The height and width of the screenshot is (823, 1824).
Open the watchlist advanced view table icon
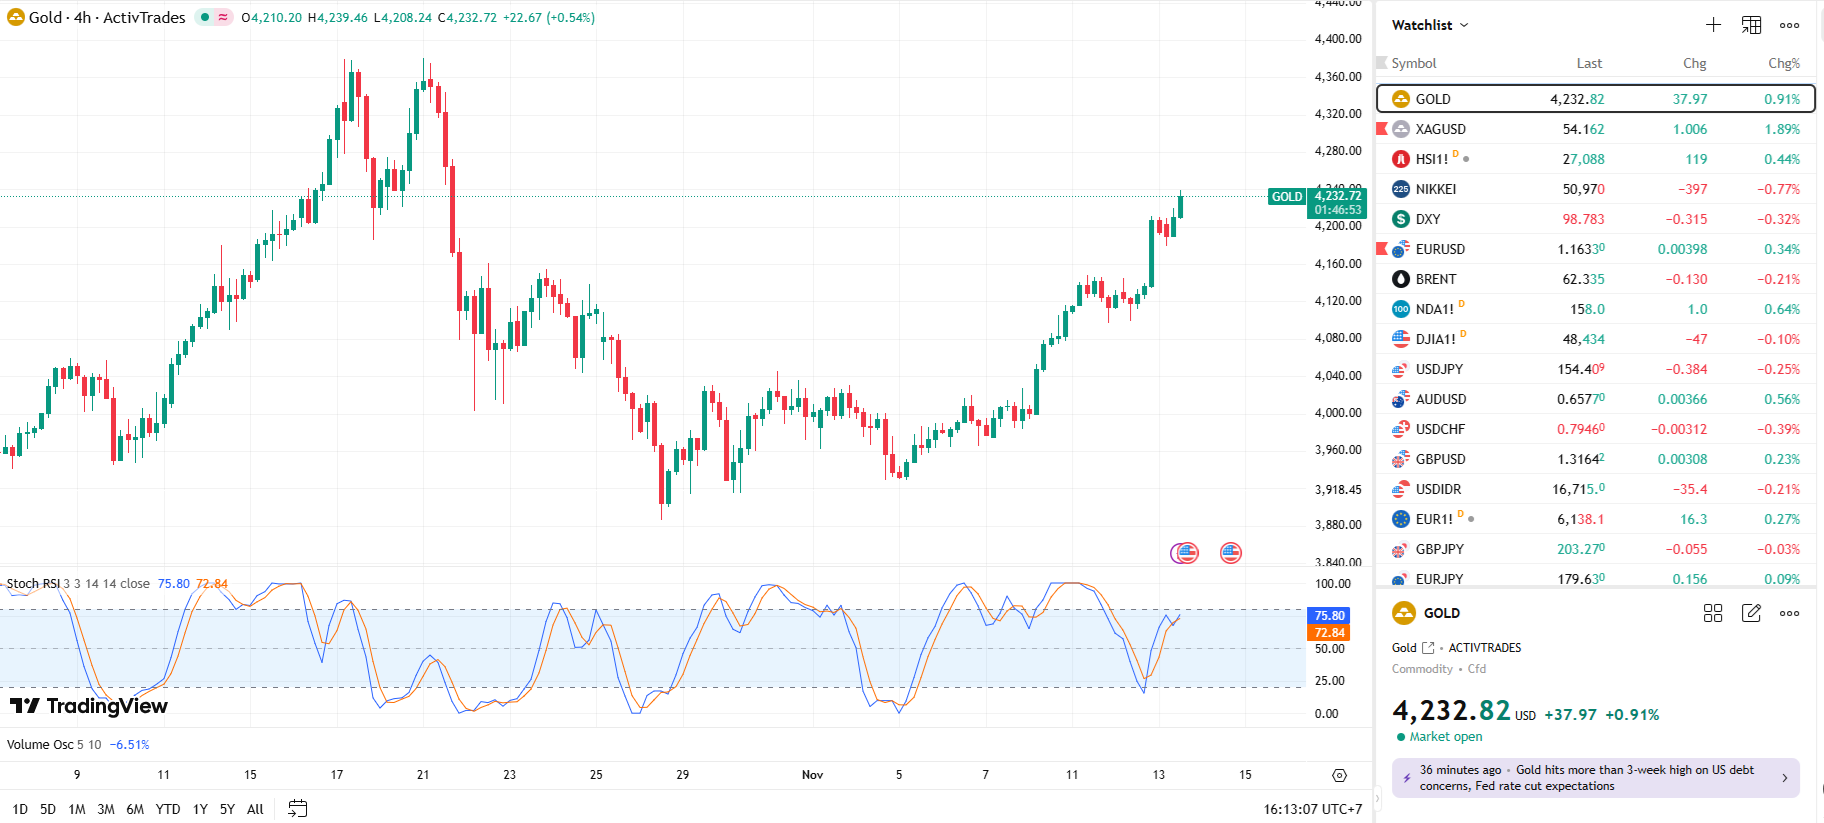pyautogui.click(x=1751, y=25)
